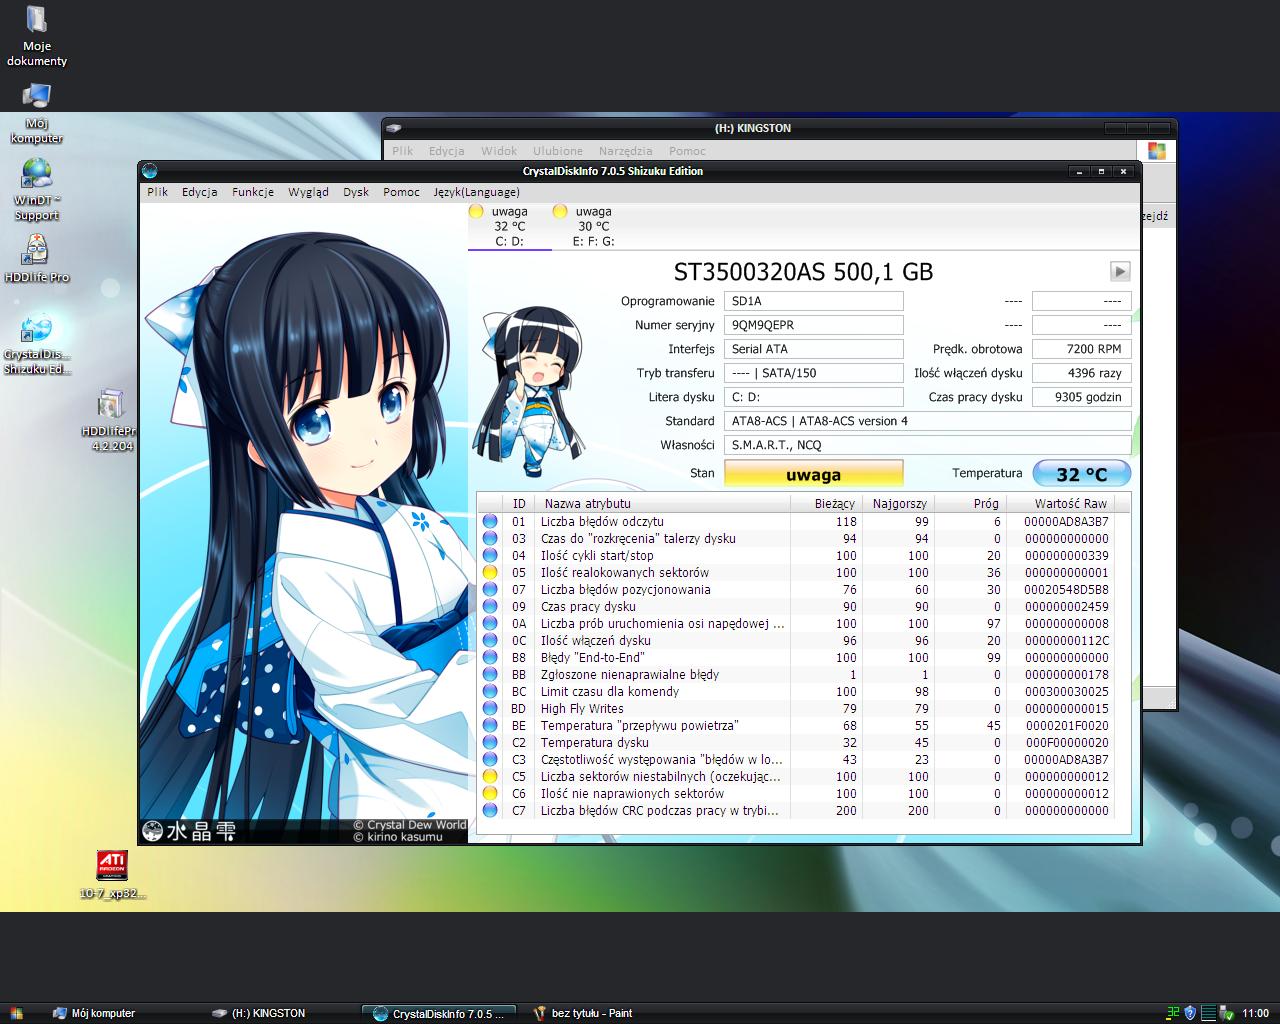Click the temperature 32 tray icon
Image resolution: width=1280 pixels, height=1024 pixels.
click(x=1174, y=1013)
